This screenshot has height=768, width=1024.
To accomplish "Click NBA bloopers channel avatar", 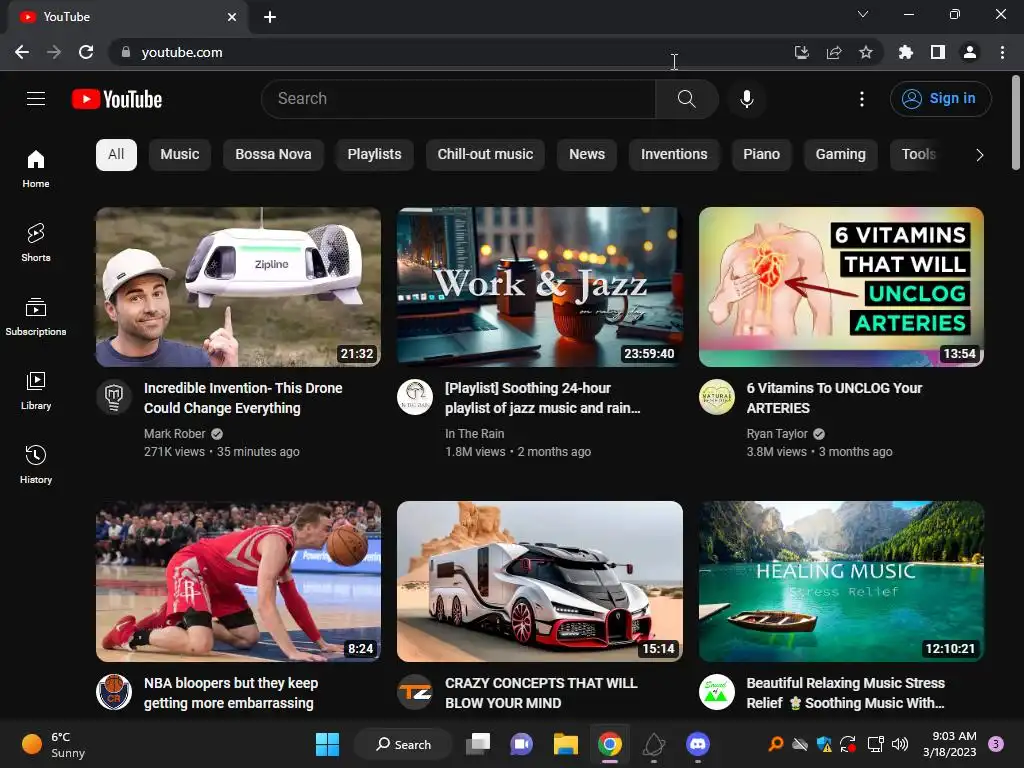I will [114, 692].
